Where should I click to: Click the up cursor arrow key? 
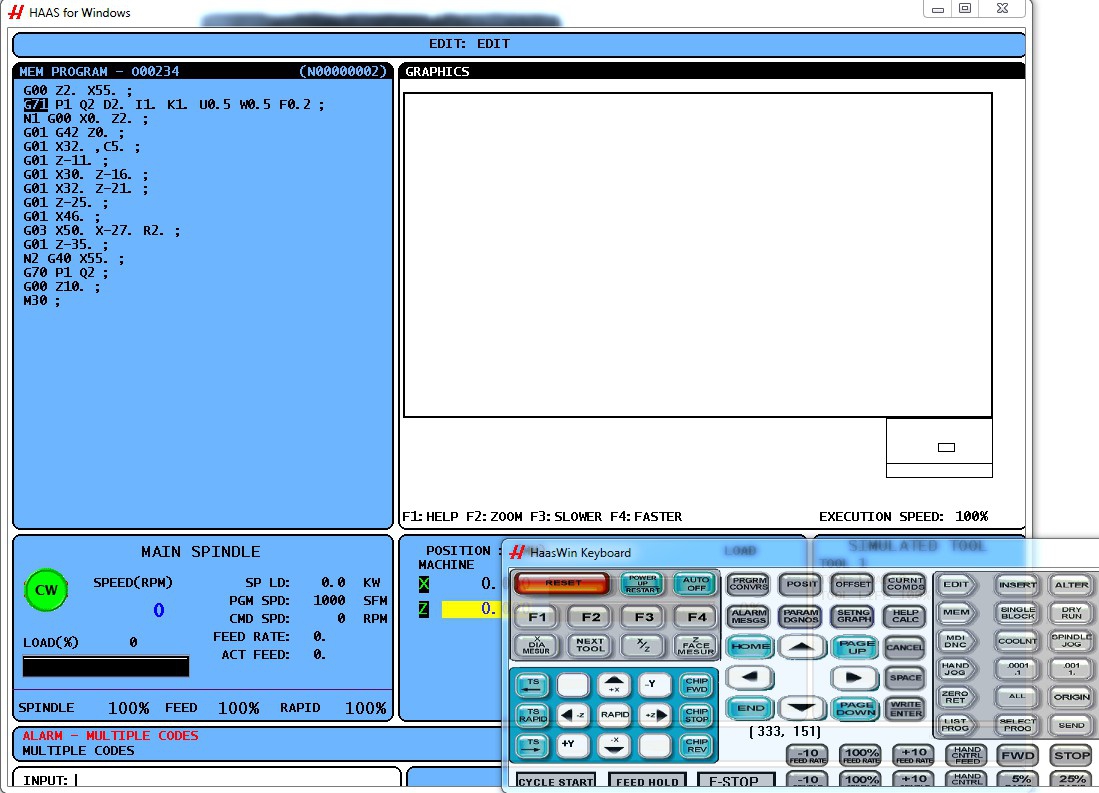coord(802,646)
